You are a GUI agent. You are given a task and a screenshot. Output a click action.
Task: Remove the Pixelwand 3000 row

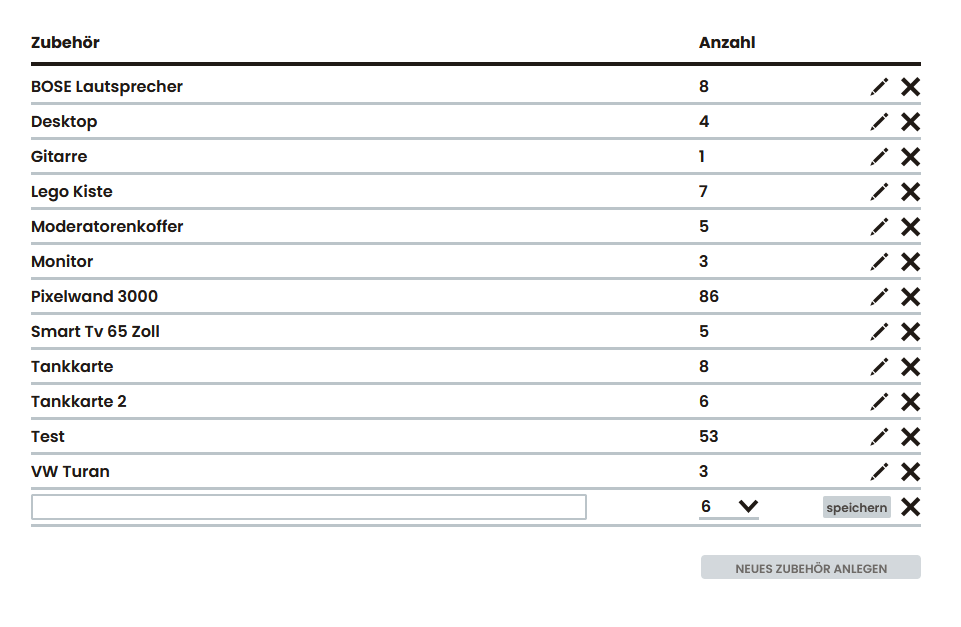[x=911, y=297]
